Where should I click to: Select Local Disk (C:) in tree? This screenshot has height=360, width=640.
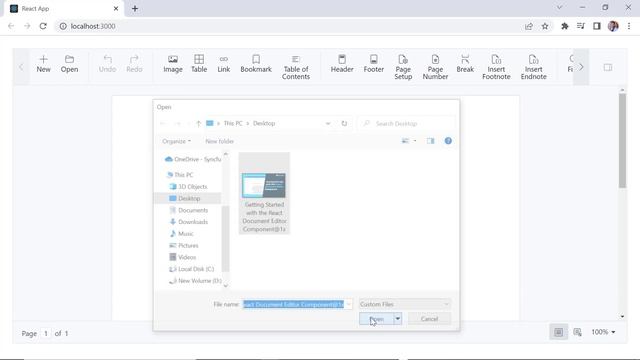(192, 269)
